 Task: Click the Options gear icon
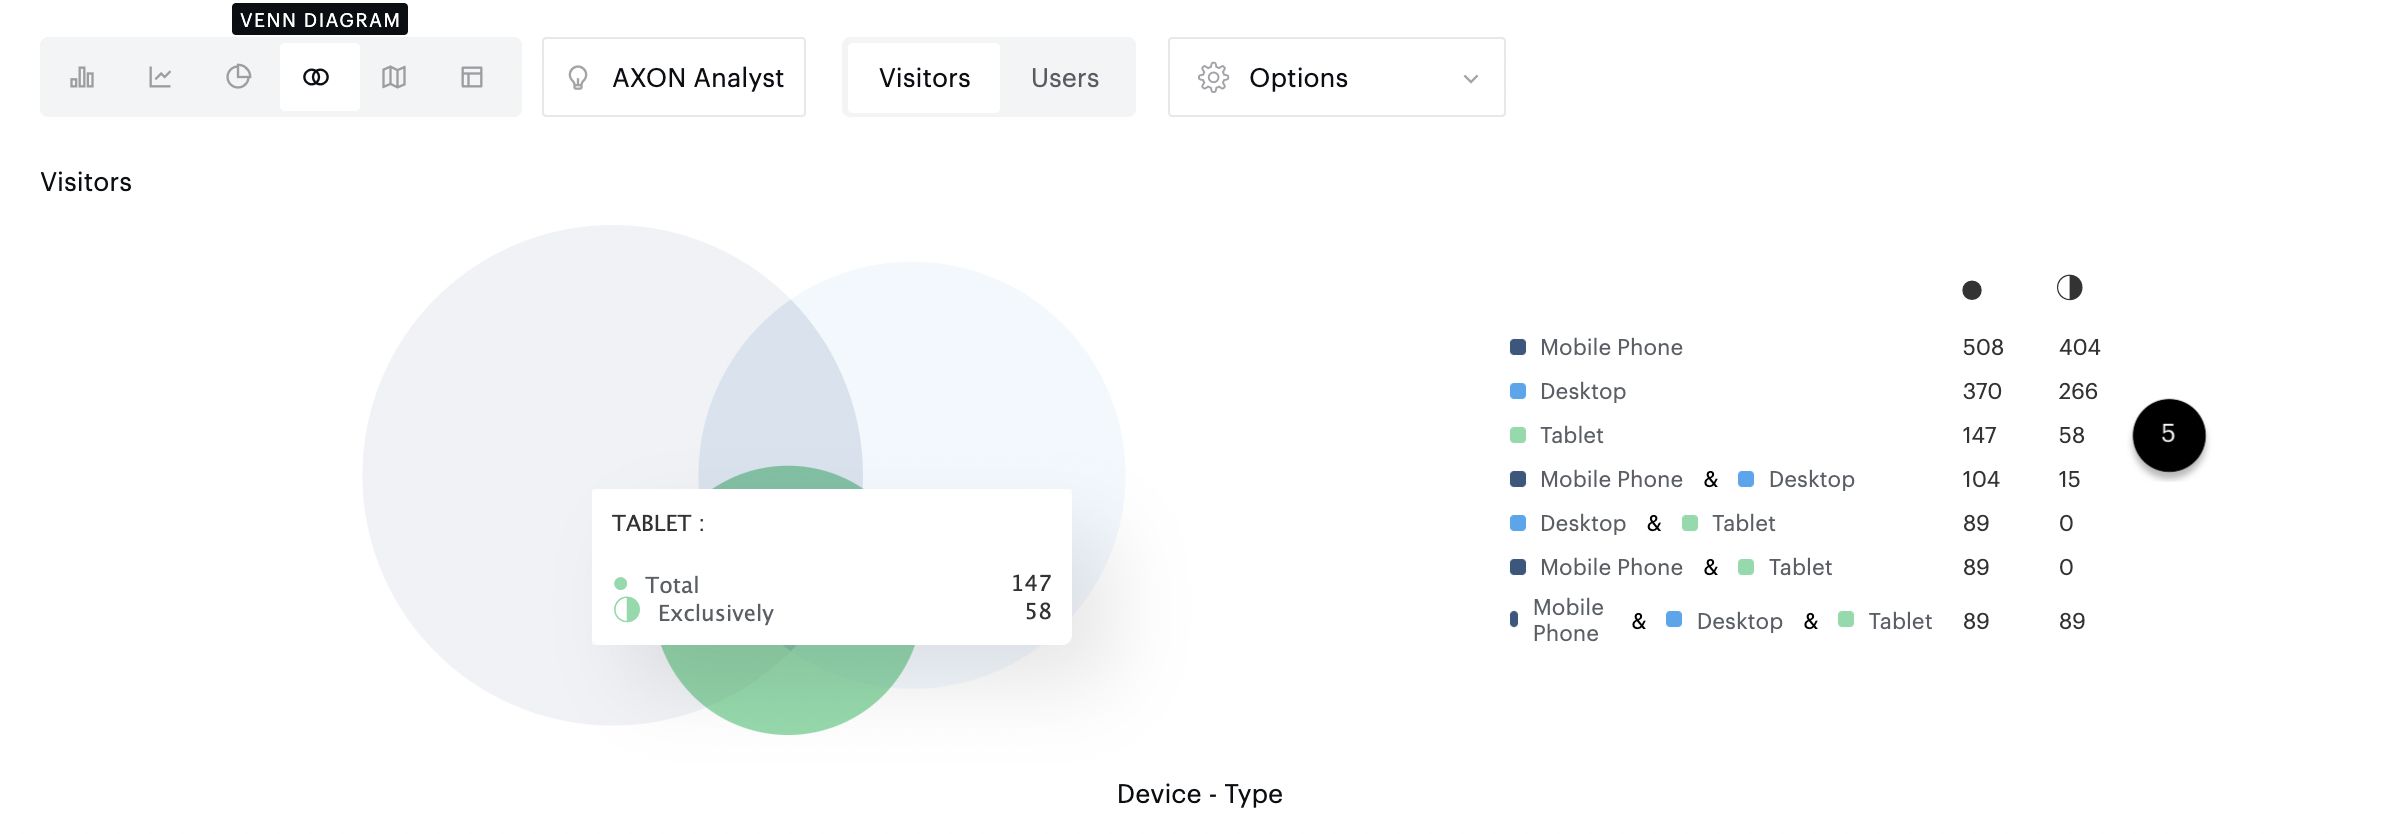(1213, 77)
